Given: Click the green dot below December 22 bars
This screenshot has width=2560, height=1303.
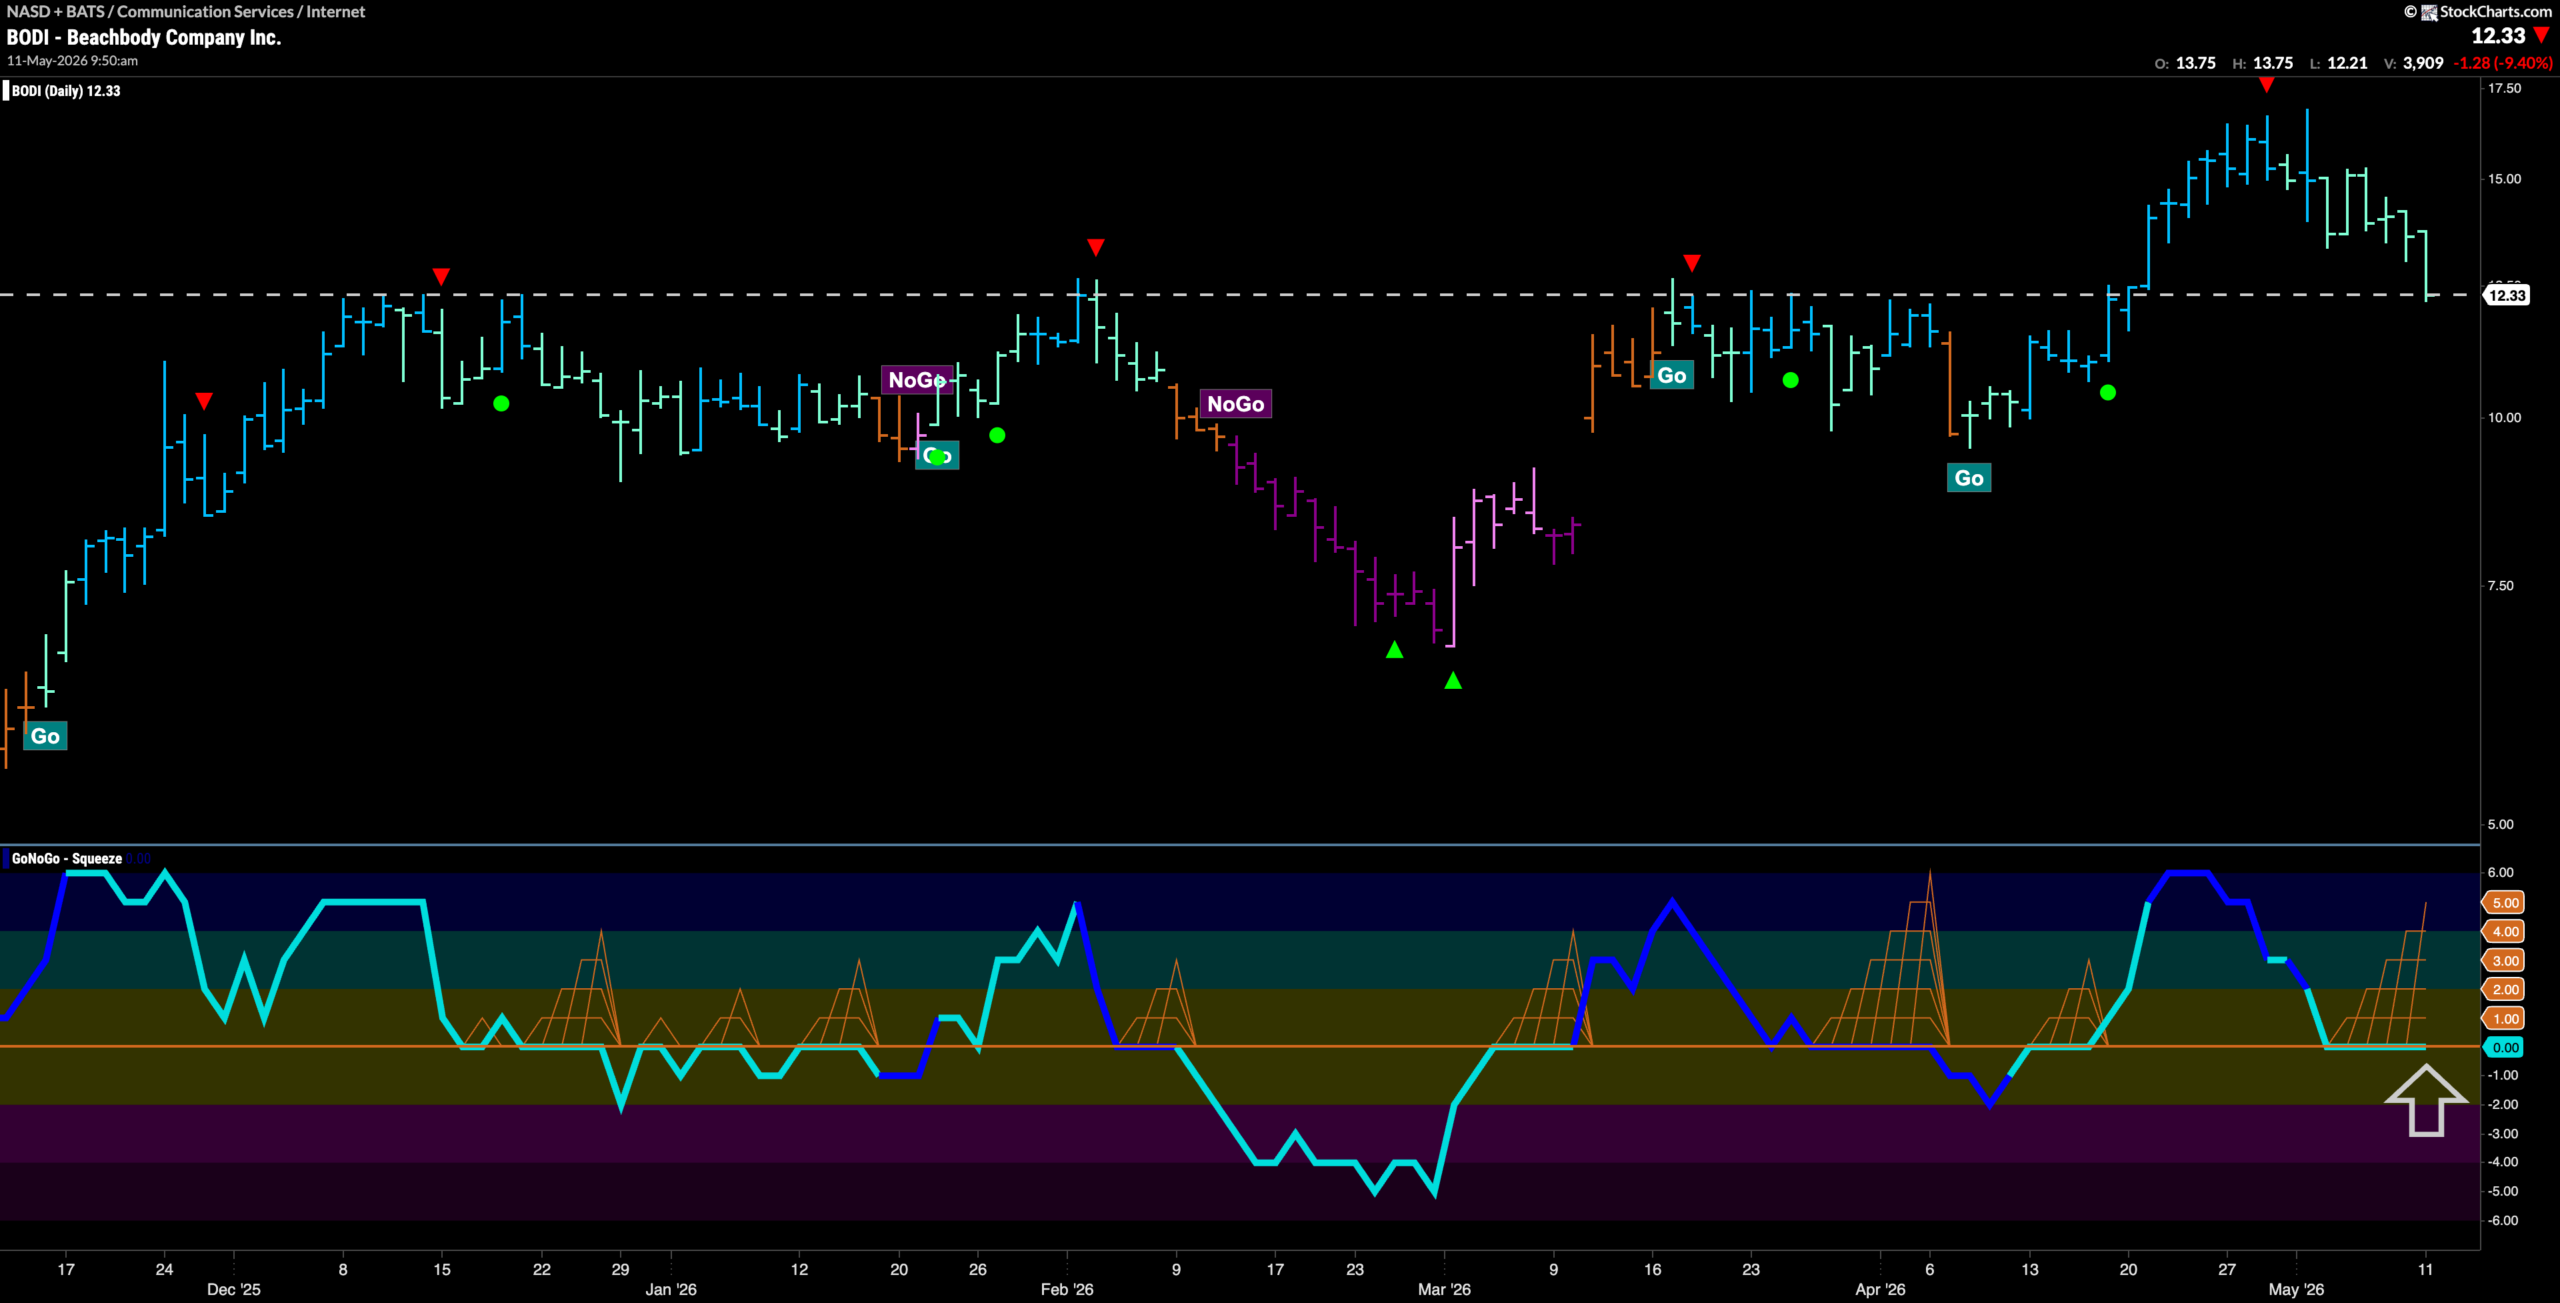Looking at the screenshot, I should click(x=502, y=404).
